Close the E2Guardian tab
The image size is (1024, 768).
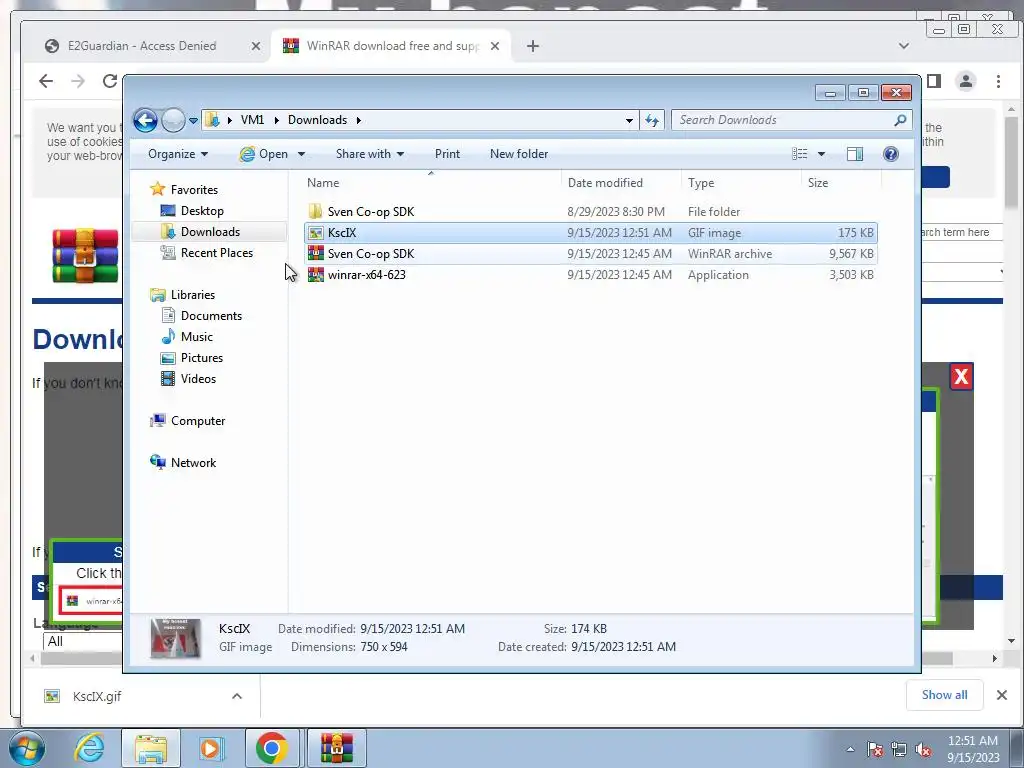tap(255, 46)
